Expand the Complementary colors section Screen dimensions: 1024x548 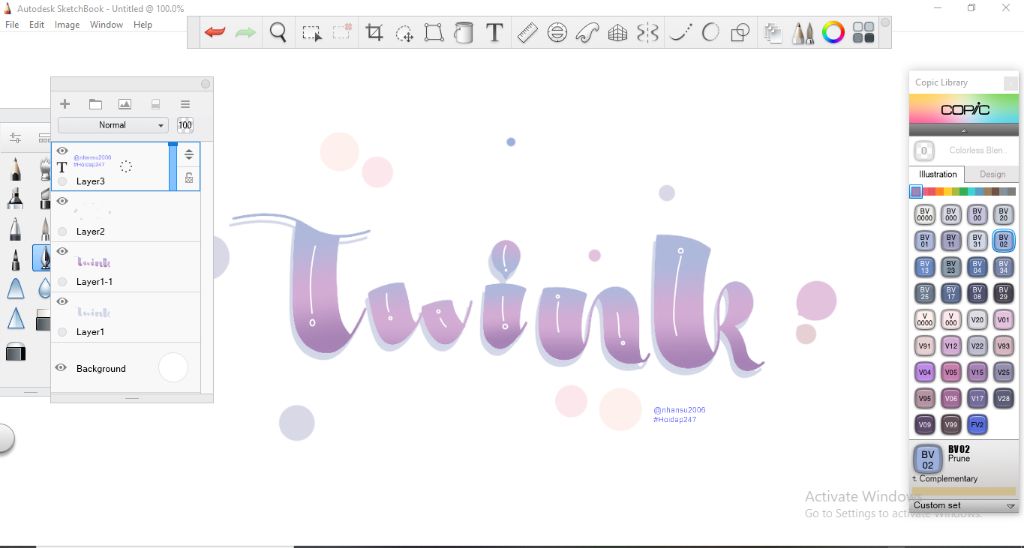tap(945, 479)
